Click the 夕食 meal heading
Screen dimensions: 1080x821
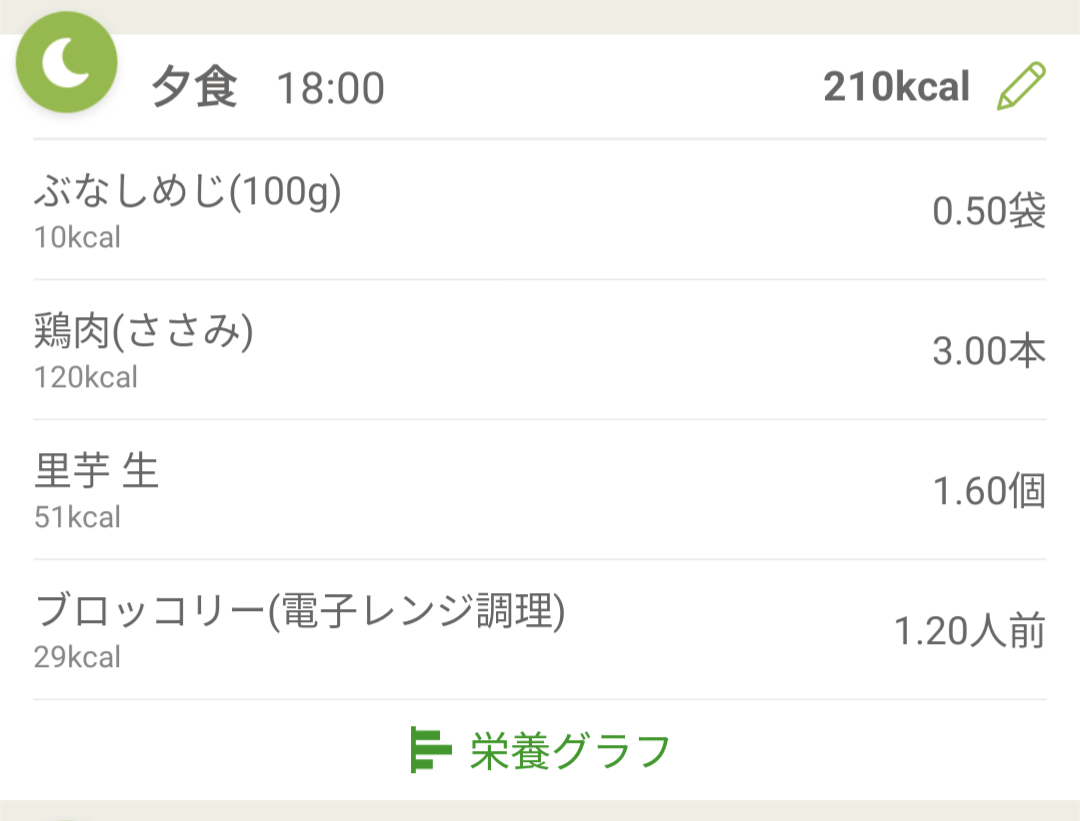click(194, 87)
